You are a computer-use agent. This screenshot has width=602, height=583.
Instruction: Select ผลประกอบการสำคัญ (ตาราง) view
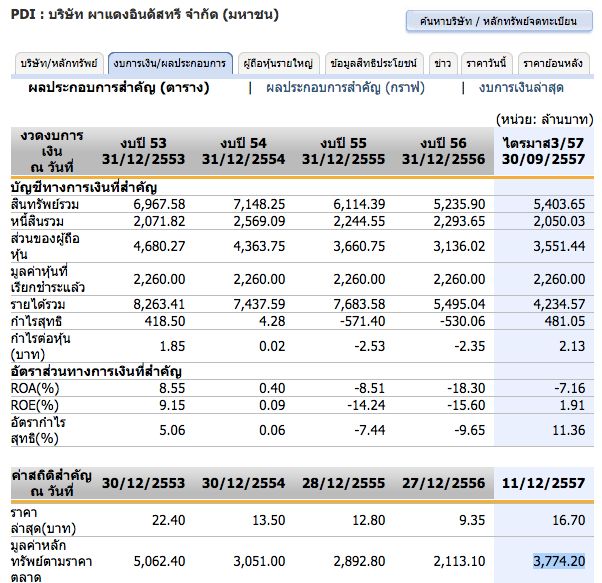(119, 88)
